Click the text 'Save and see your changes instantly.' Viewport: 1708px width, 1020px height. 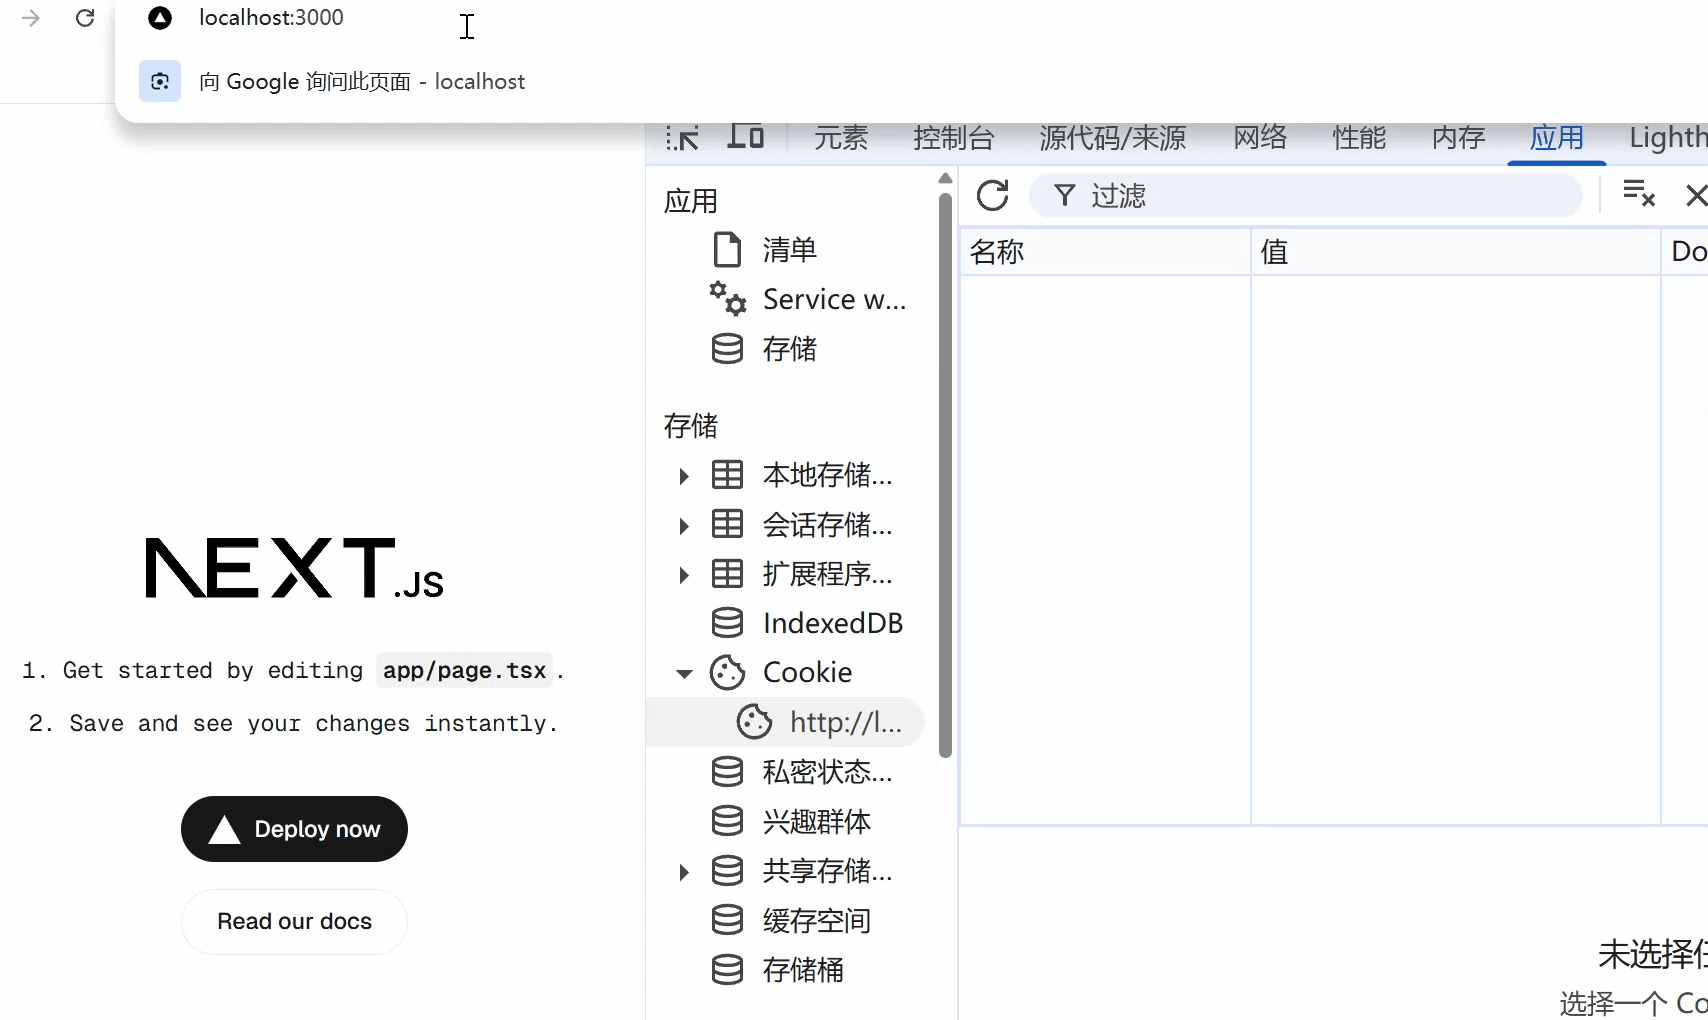point(313,723)
